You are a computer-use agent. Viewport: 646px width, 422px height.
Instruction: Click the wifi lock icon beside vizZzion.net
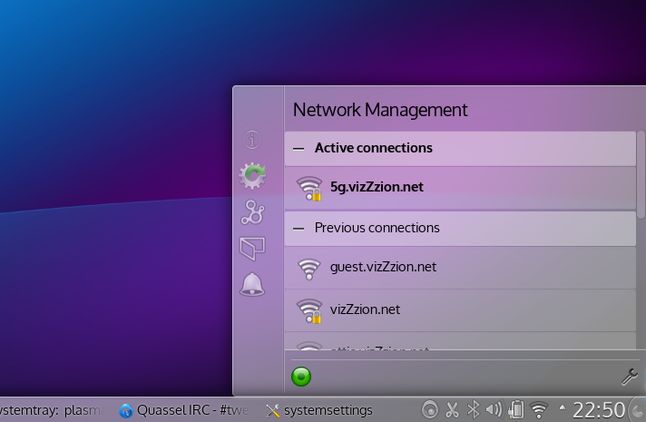(x=309, y=311)
